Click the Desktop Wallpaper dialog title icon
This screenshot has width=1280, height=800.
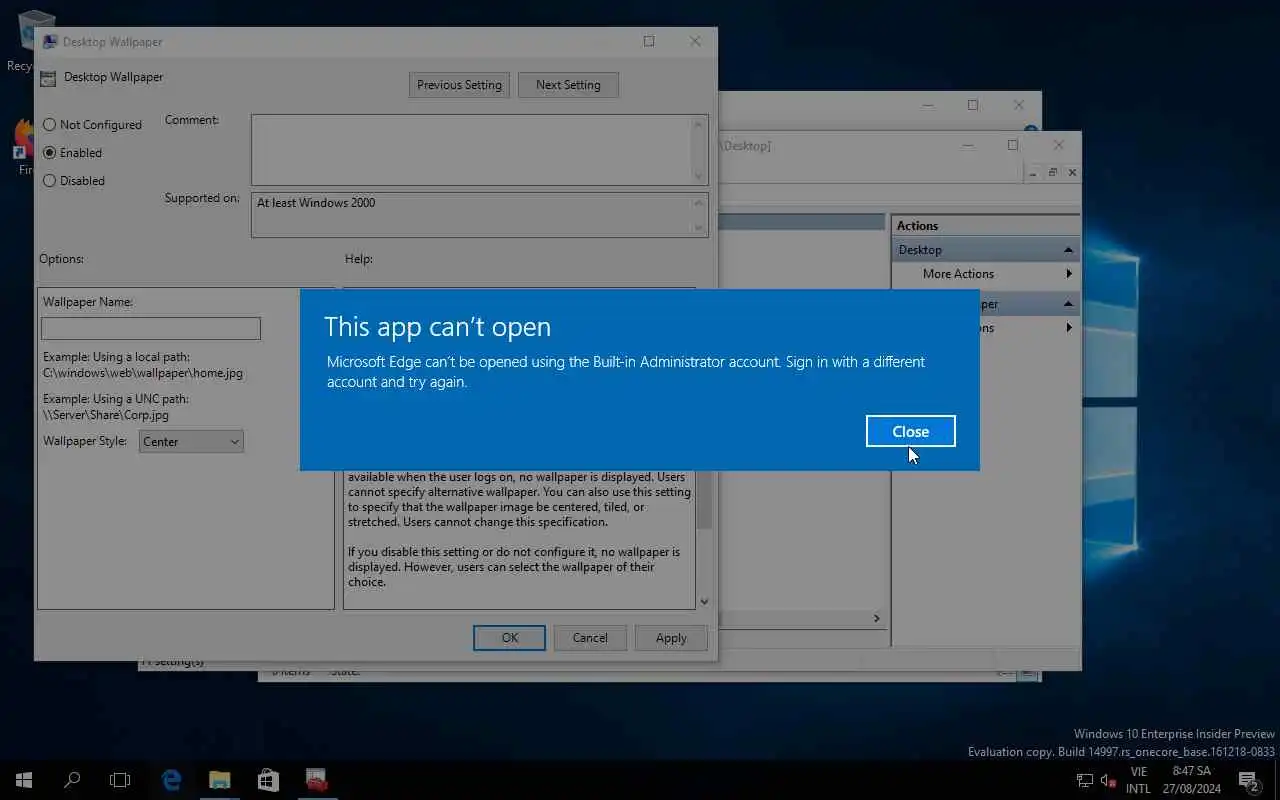click(49, 42)
